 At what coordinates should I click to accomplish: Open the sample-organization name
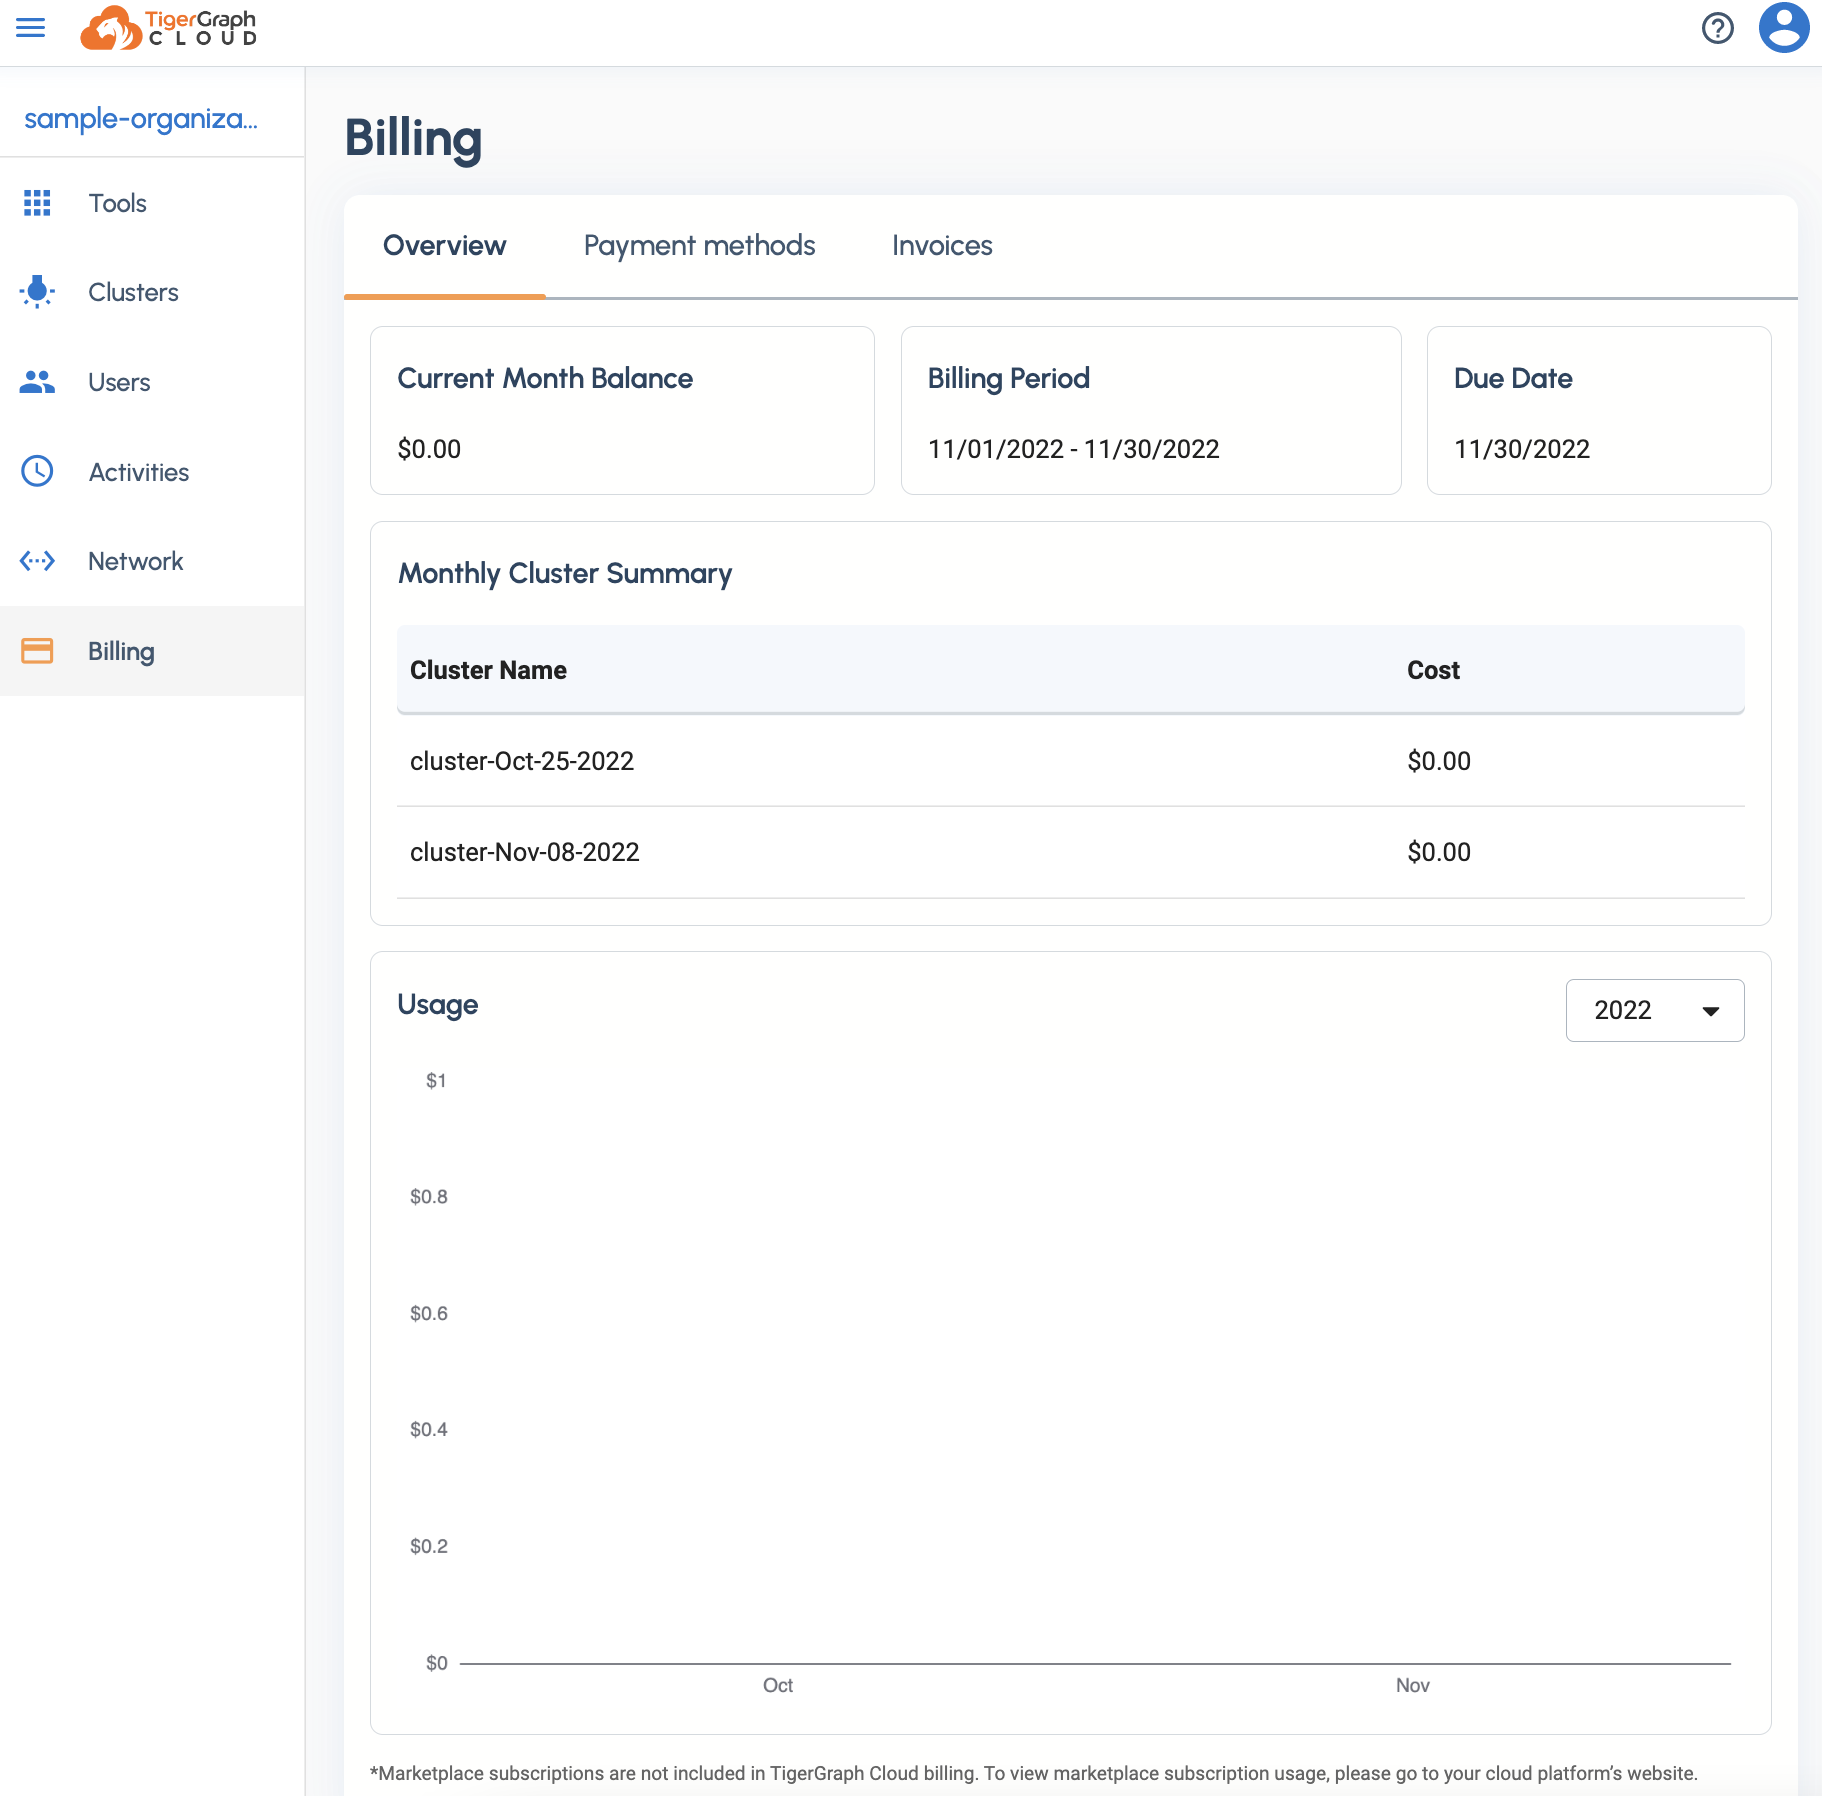(x=142, y=118)
